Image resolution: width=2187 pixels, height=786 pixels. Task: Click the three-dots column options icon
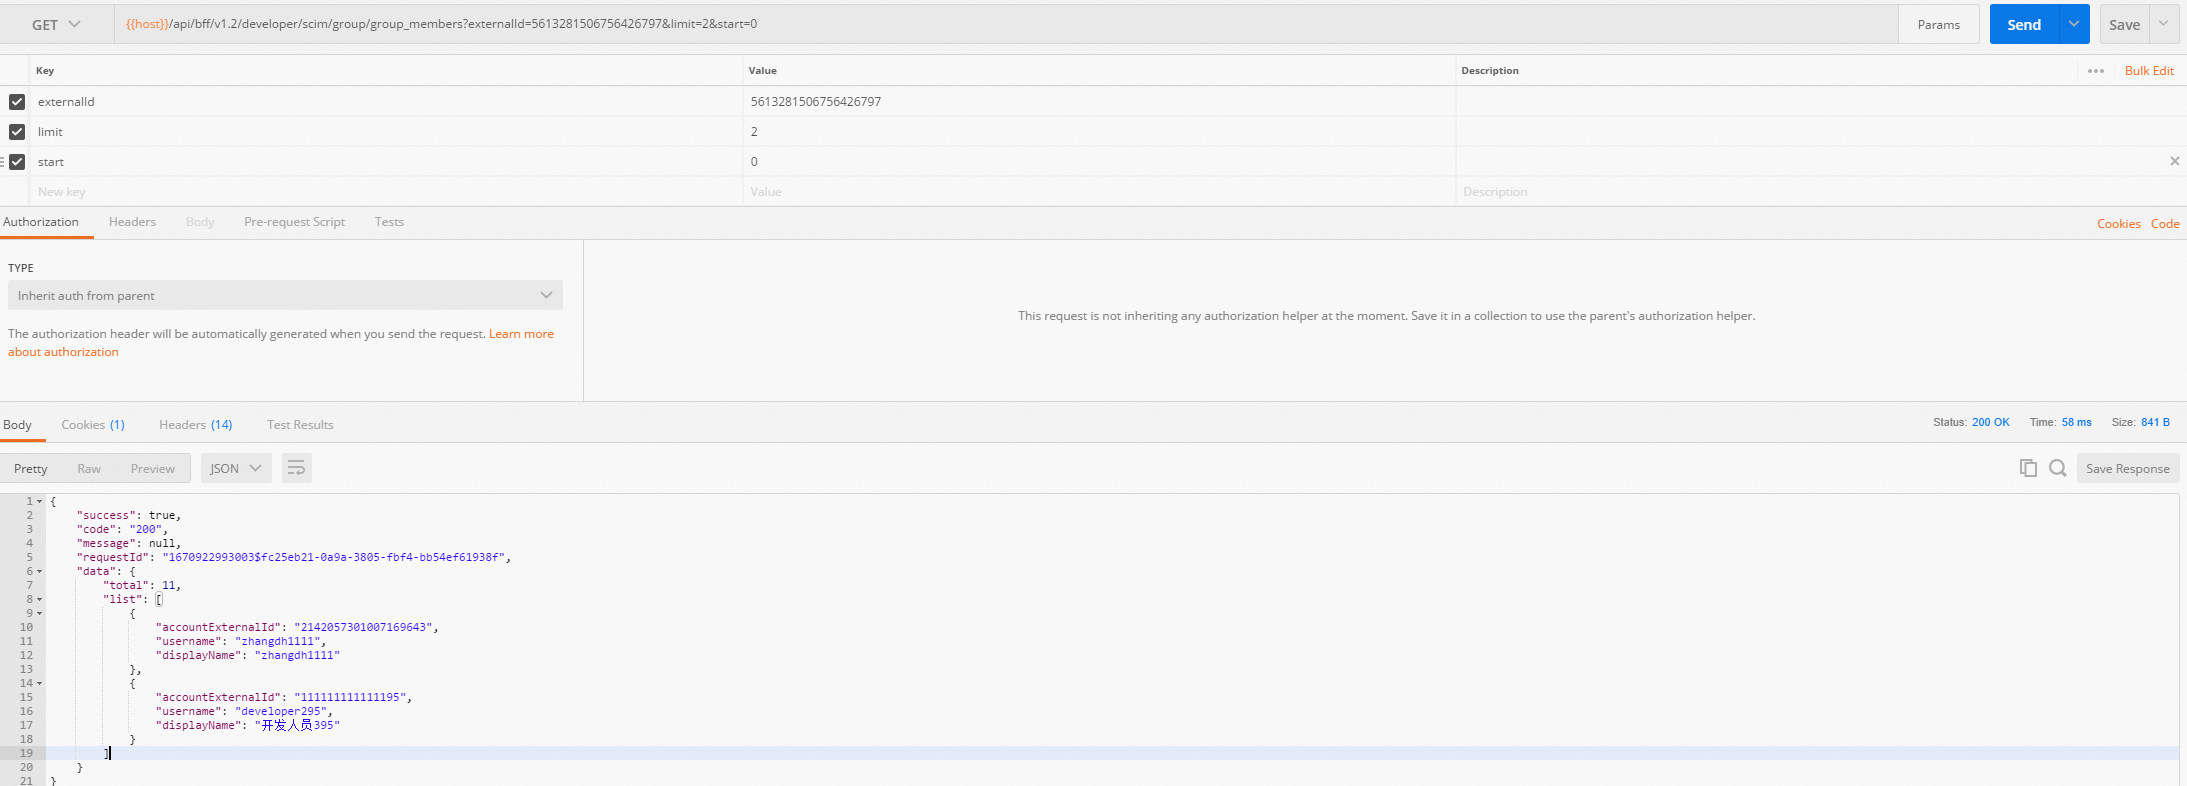tap(2096, 71)
